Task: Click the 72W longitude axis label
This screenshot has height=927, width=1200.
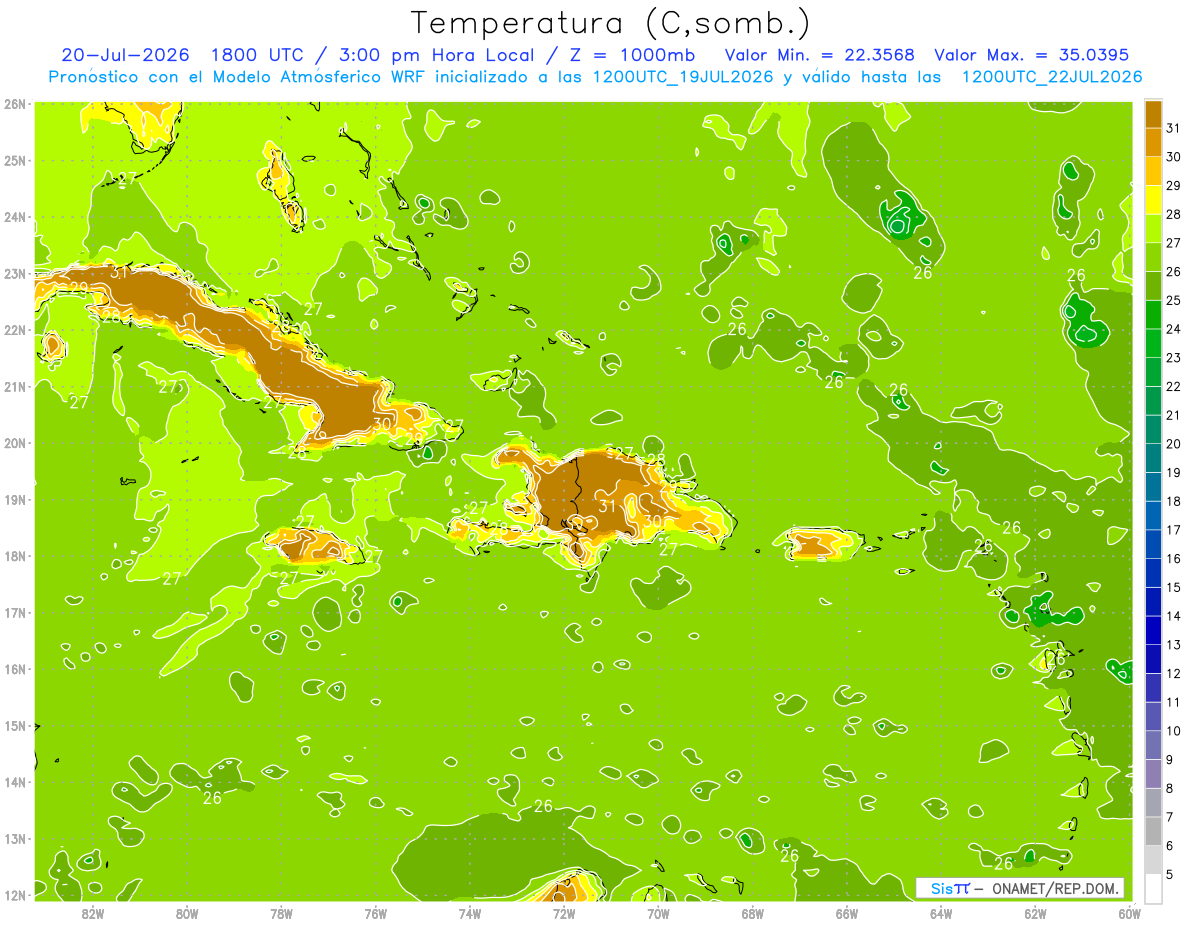Action: click(563, 912)
